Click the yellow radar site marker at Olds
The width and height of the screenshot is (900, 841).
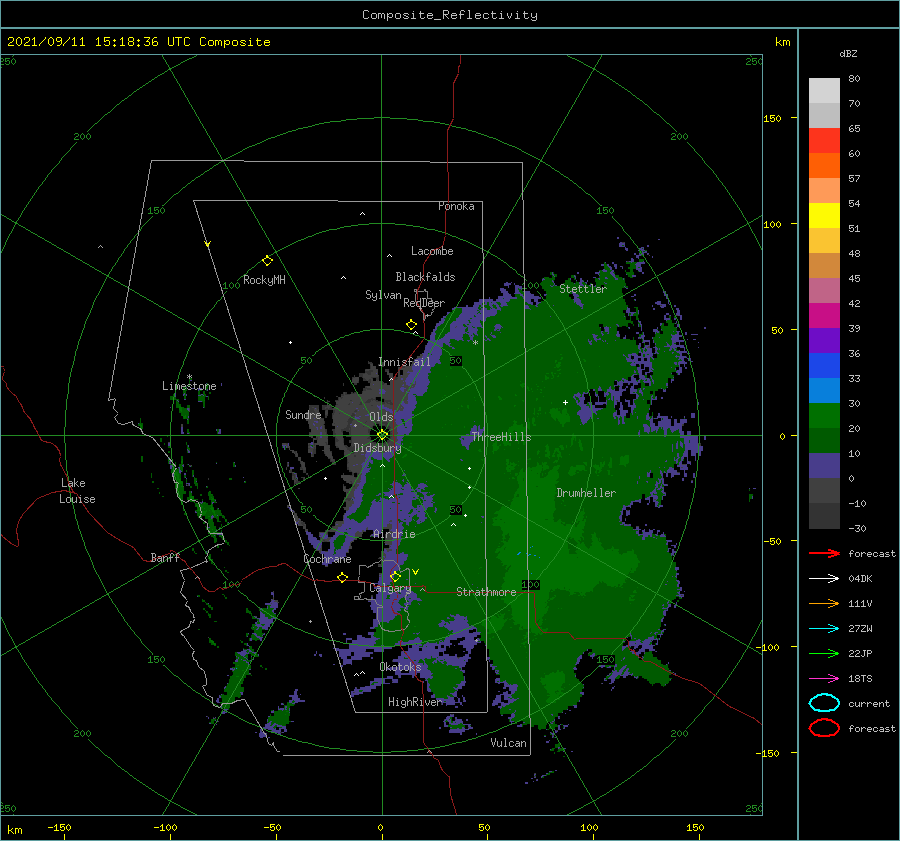click(x=382, y=435)
